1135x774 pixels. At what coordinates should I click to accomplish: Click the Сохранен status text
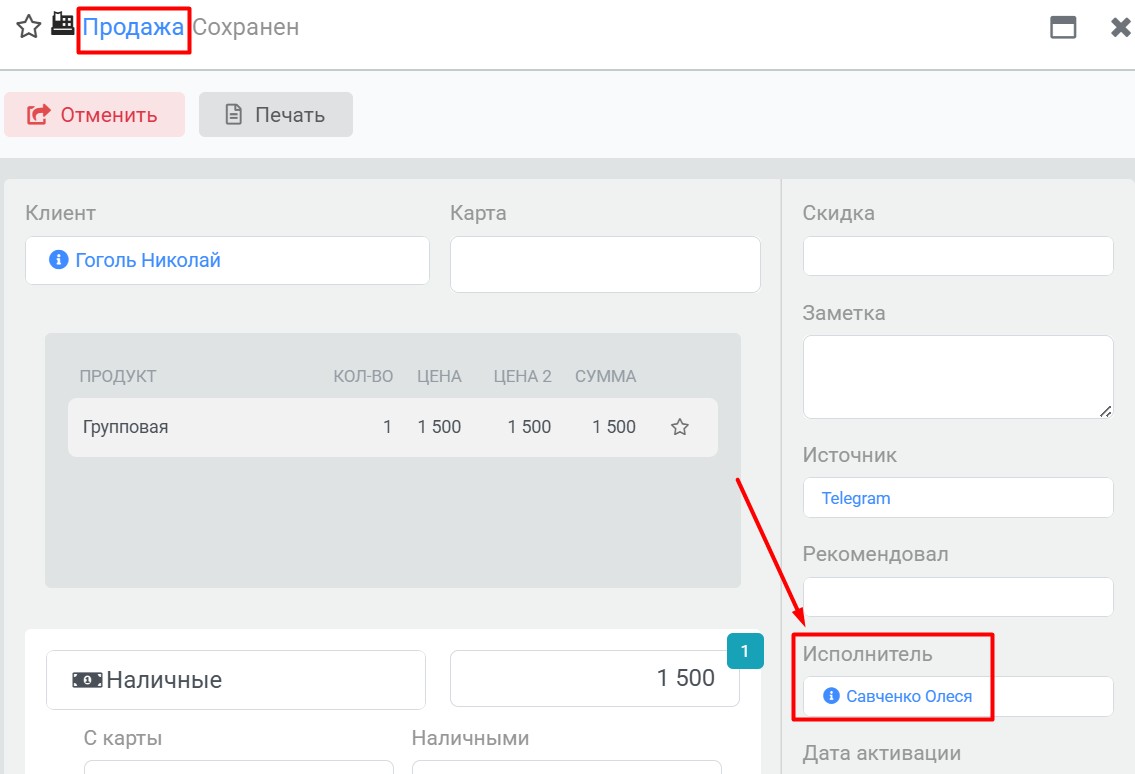click(x=246, y=28)
